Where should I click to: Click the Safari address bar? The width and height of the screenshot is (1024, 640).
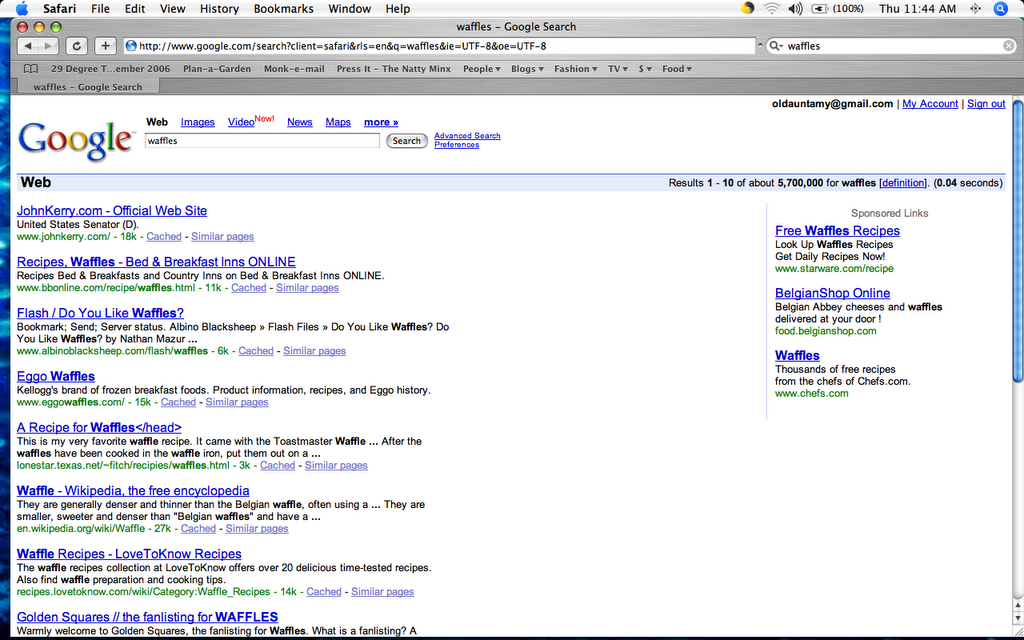click(439, 46)
